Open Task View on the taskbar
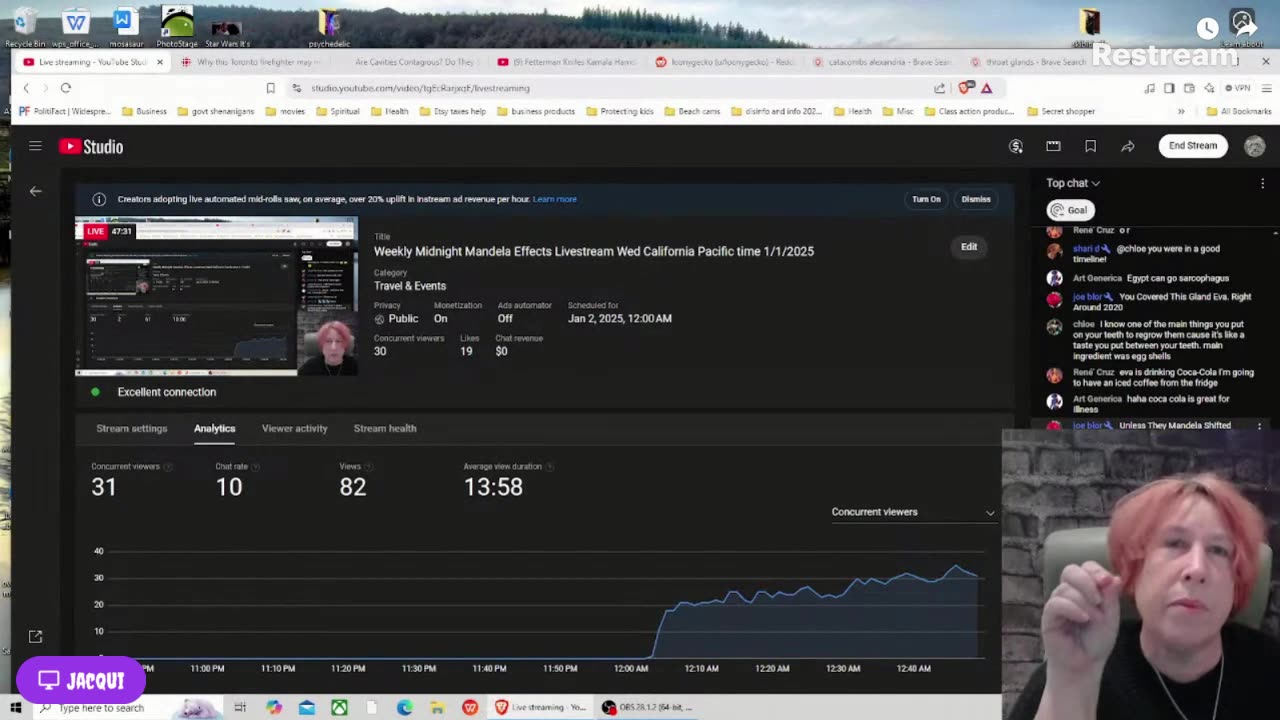The image size is (1280, 720). [240, 708]
